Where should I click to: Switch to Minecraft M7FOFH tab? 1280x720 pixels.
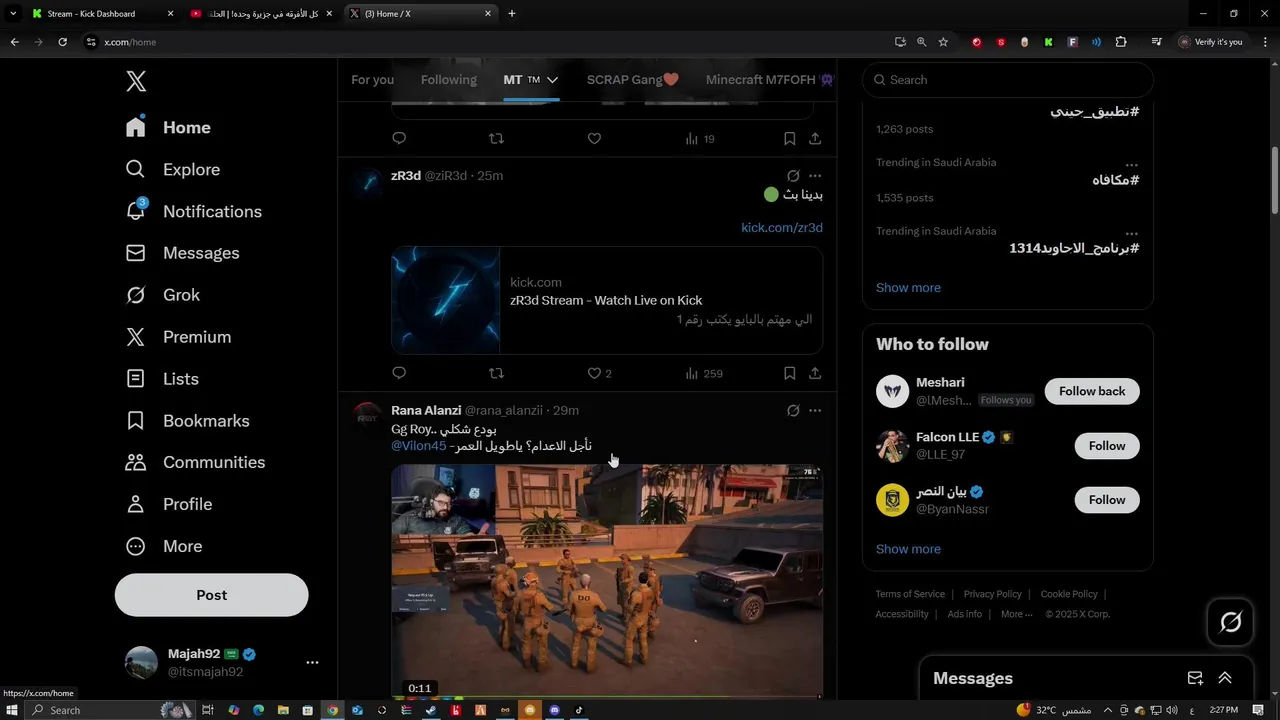770,80
